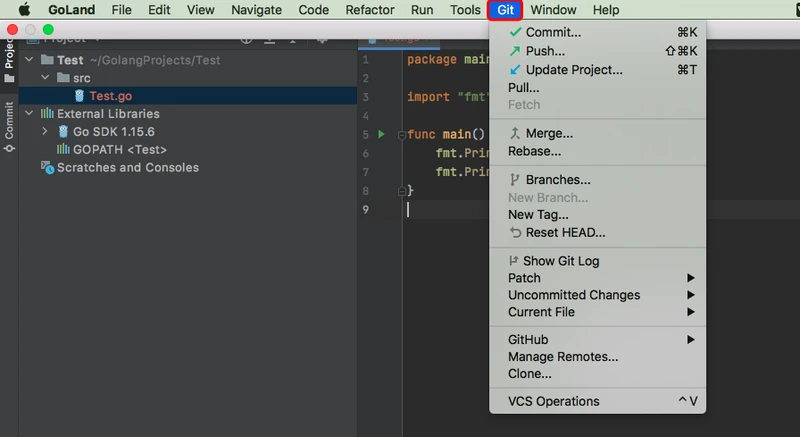Open the Navigate menu
This screenshot has width=800, height=437.
pyautogui.click(x=256, y=10)
